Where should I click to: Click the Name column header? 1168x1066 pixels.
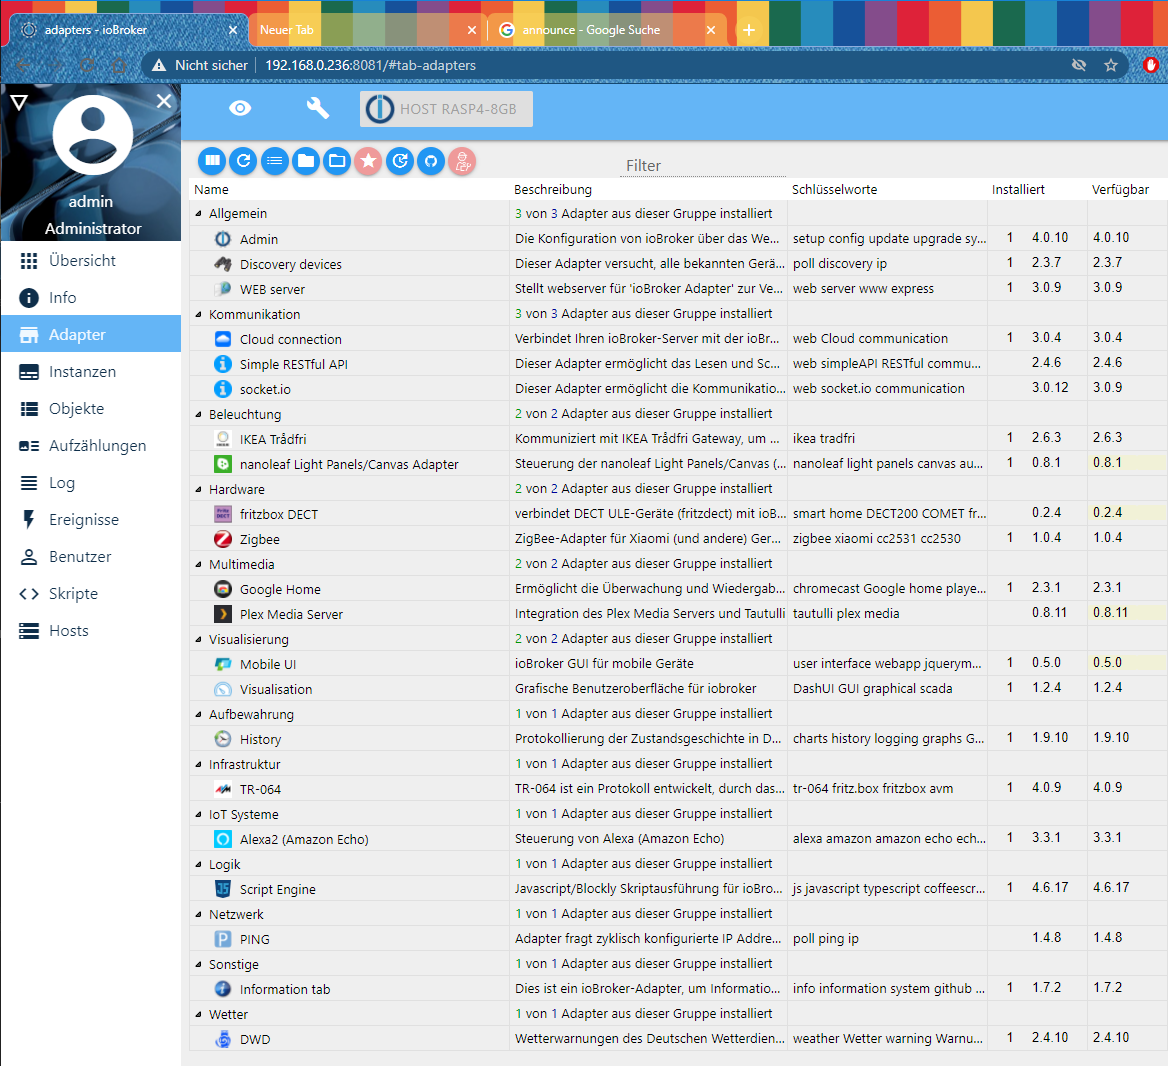(x=212, y=190)
